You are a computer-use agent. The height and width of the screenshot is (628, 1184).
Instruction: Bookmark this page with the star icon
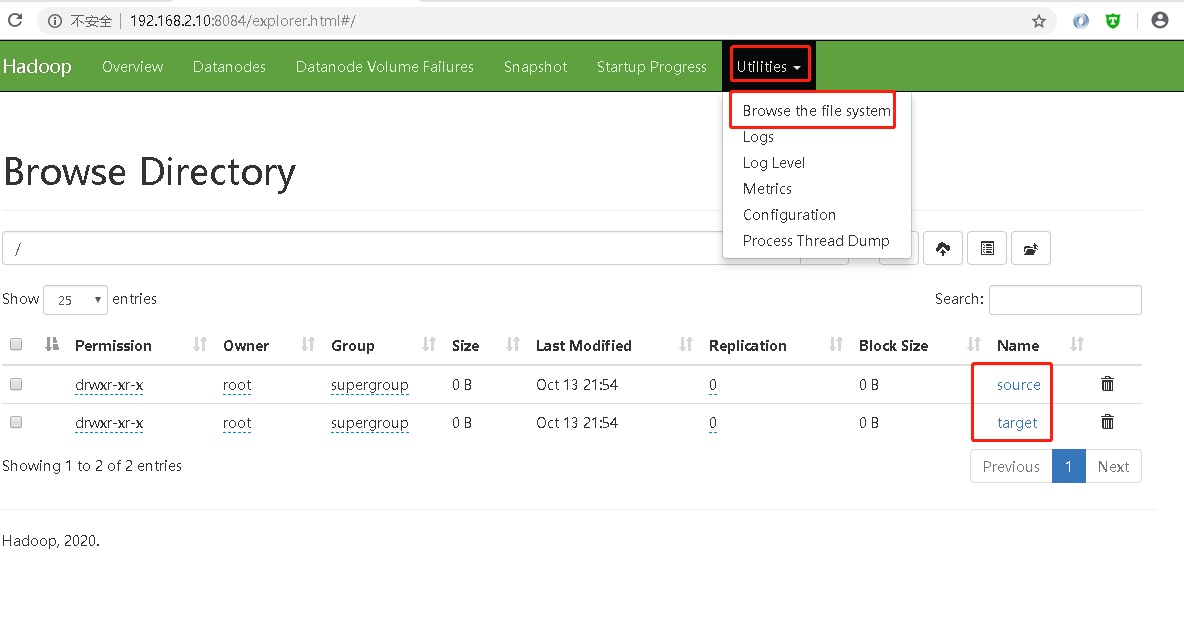(1039, 21)
